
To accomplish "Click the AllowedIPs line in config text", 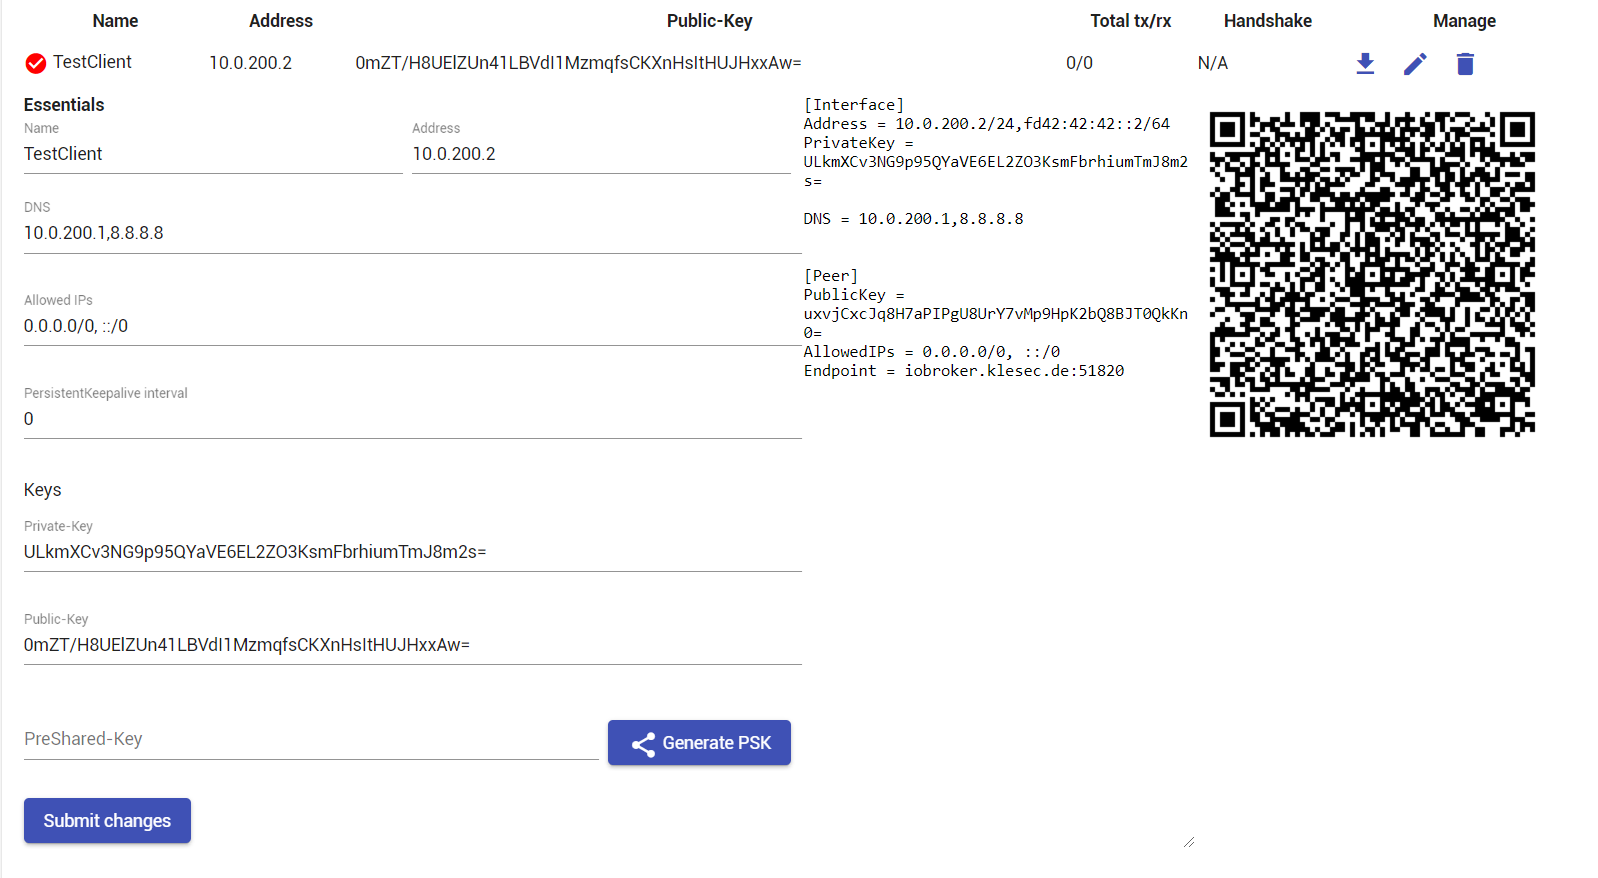I will [x=932, y=352].
